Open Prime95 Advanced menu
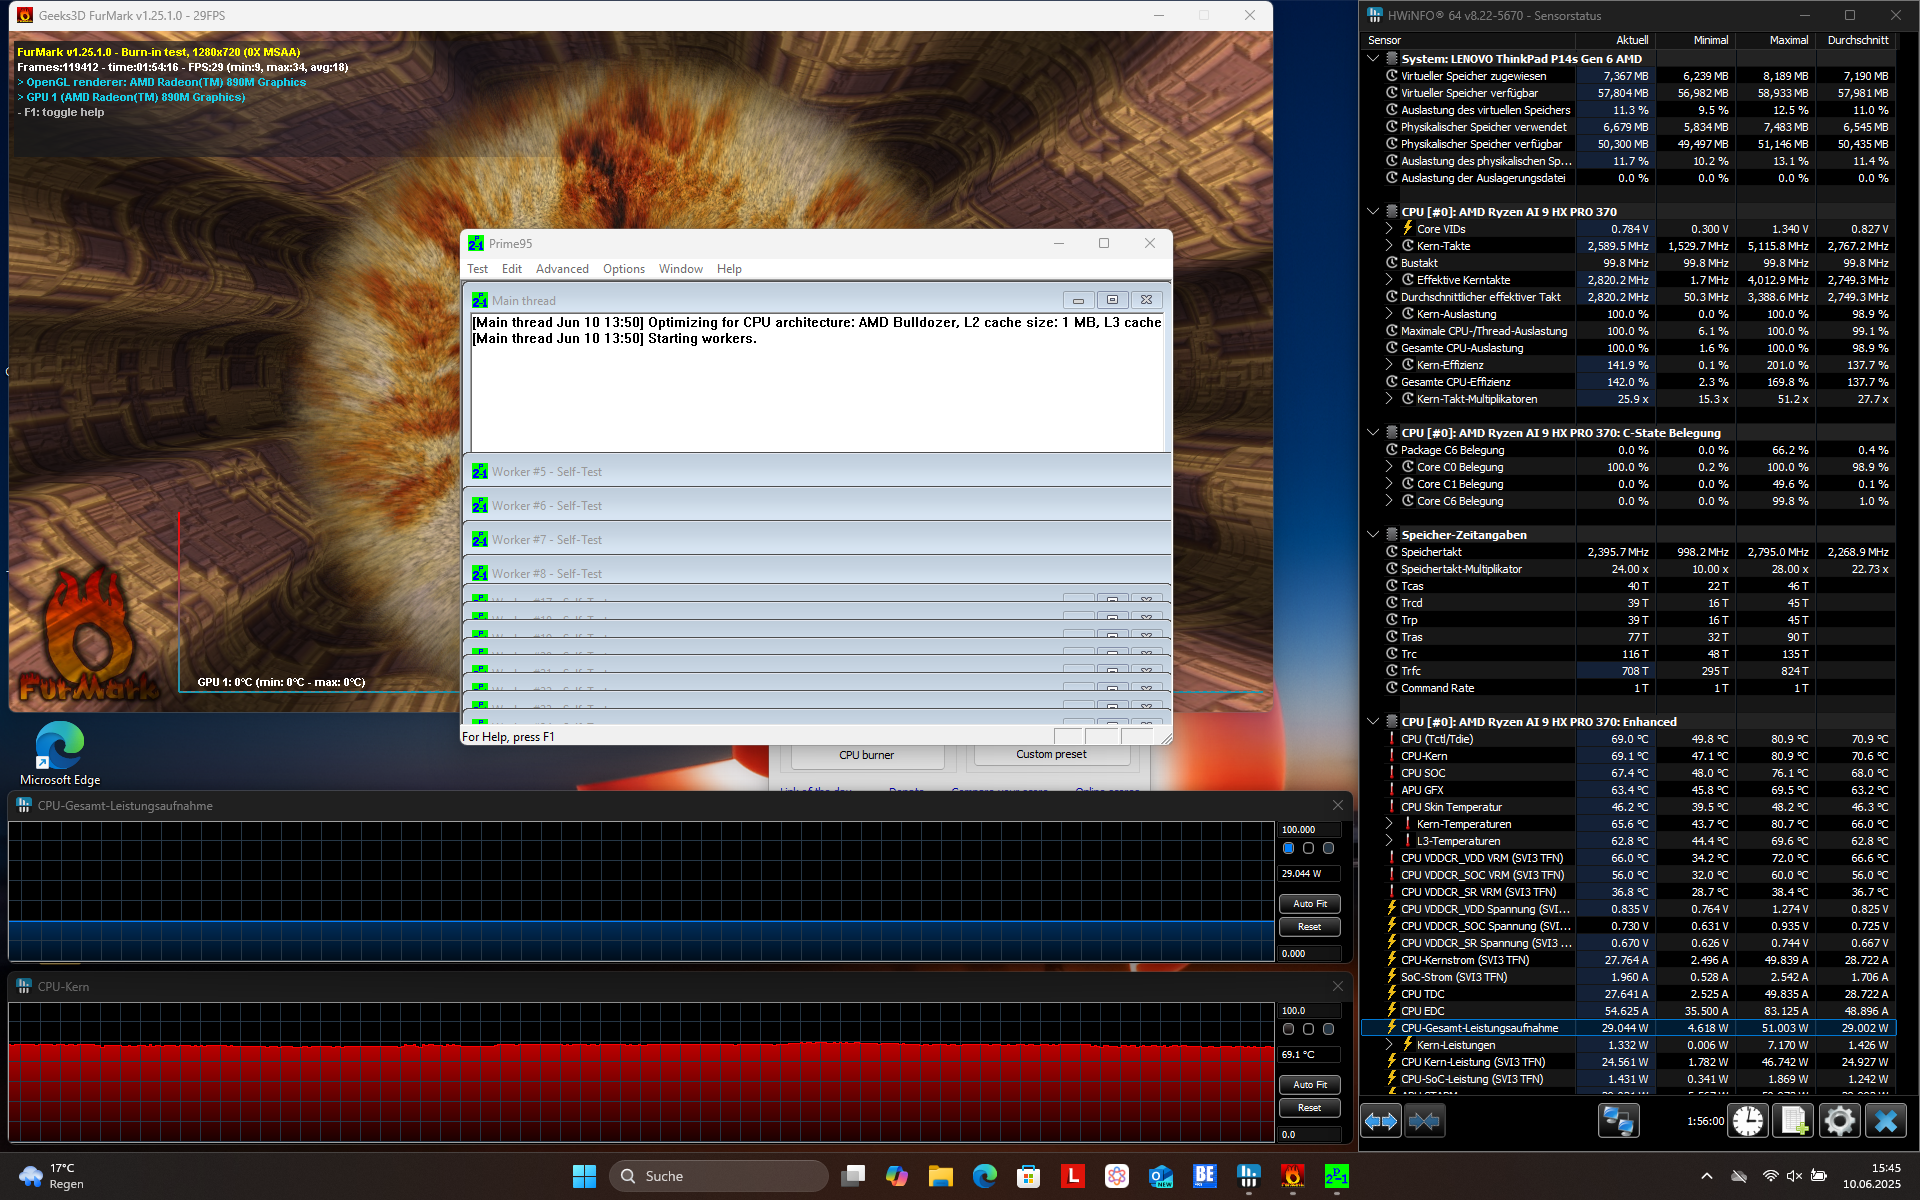 coord(562,269)
